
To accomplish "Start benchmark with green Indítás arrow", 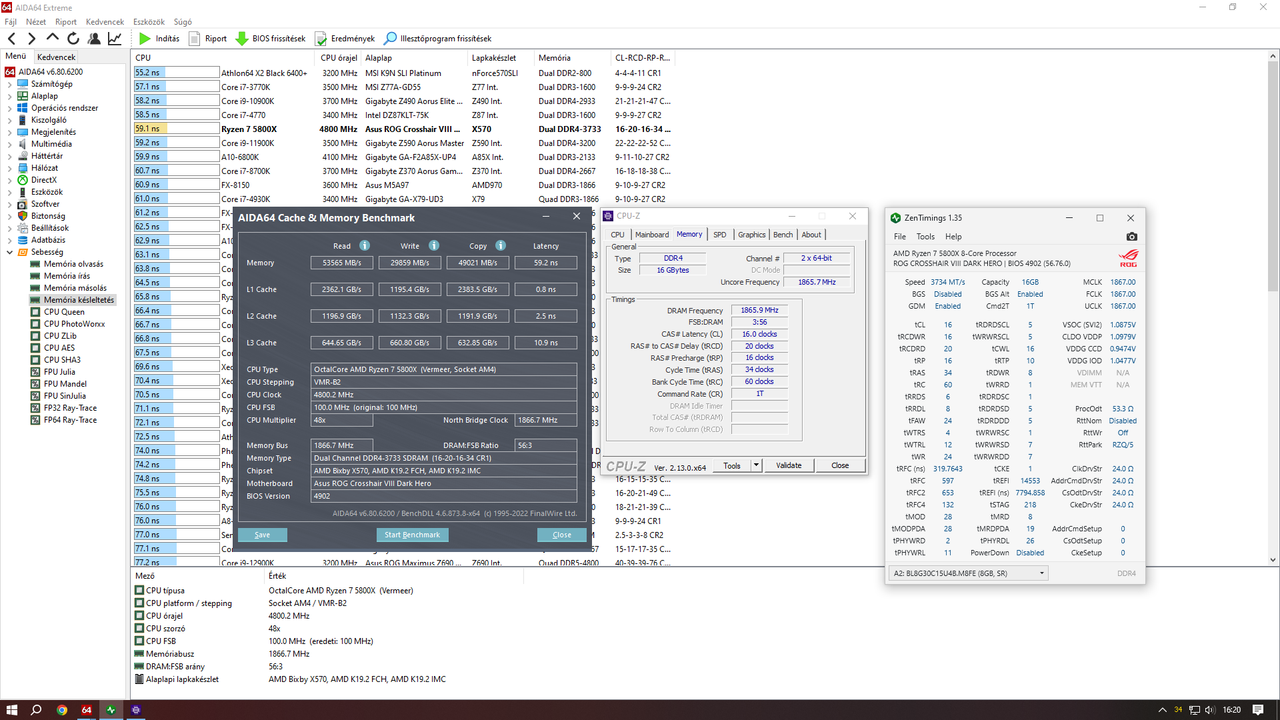I will click(159, 39).
